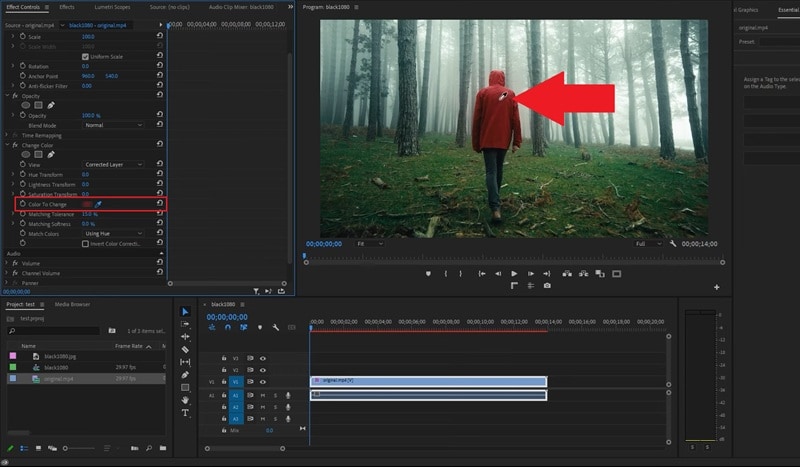
Task: Step forward one frame
Action: (x=531, y=274)
